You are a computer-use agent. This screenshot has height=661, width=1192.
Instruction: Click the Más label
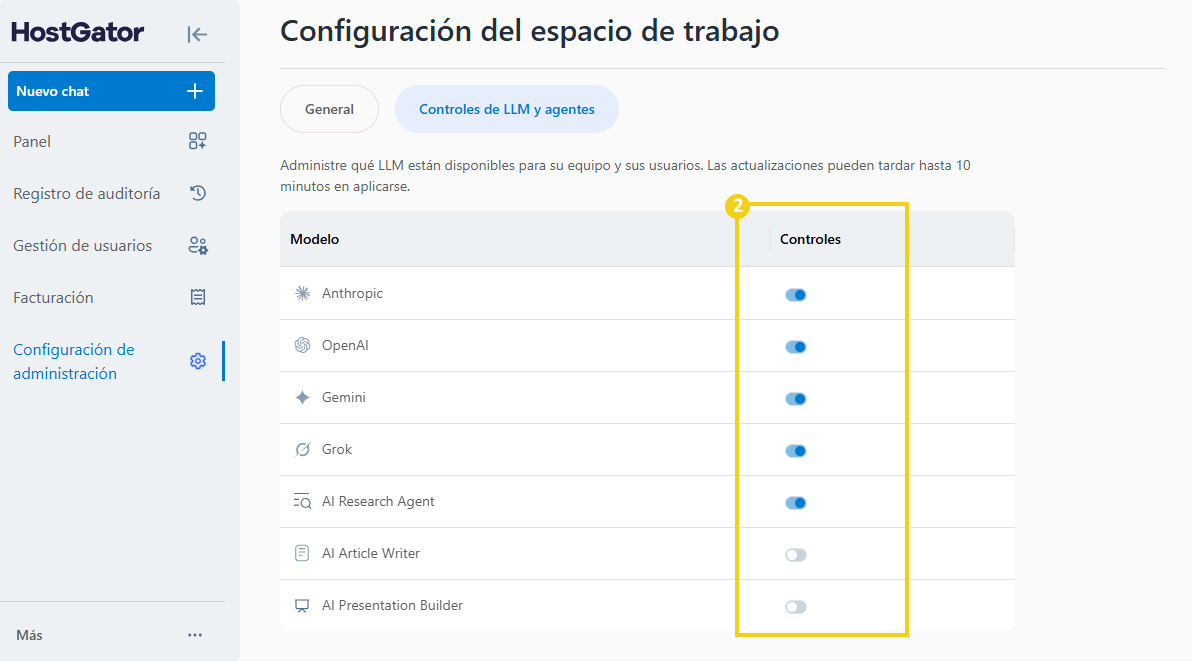(29, 635)
